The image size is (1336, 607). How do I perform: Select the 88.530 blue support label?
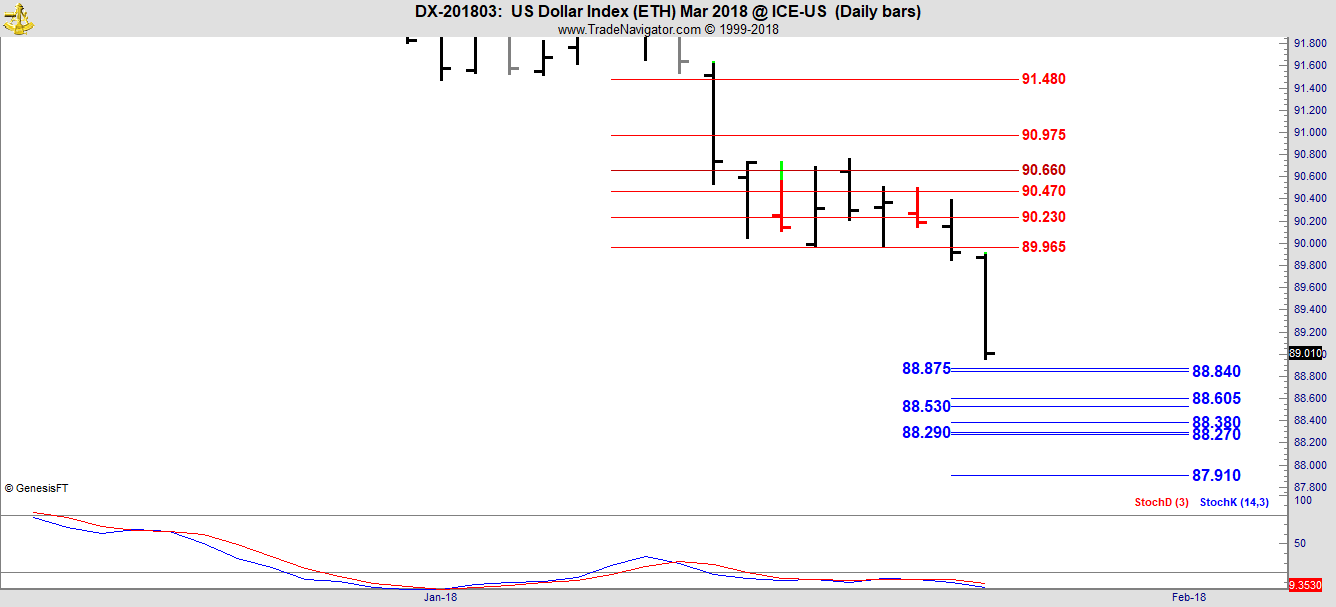925,407
